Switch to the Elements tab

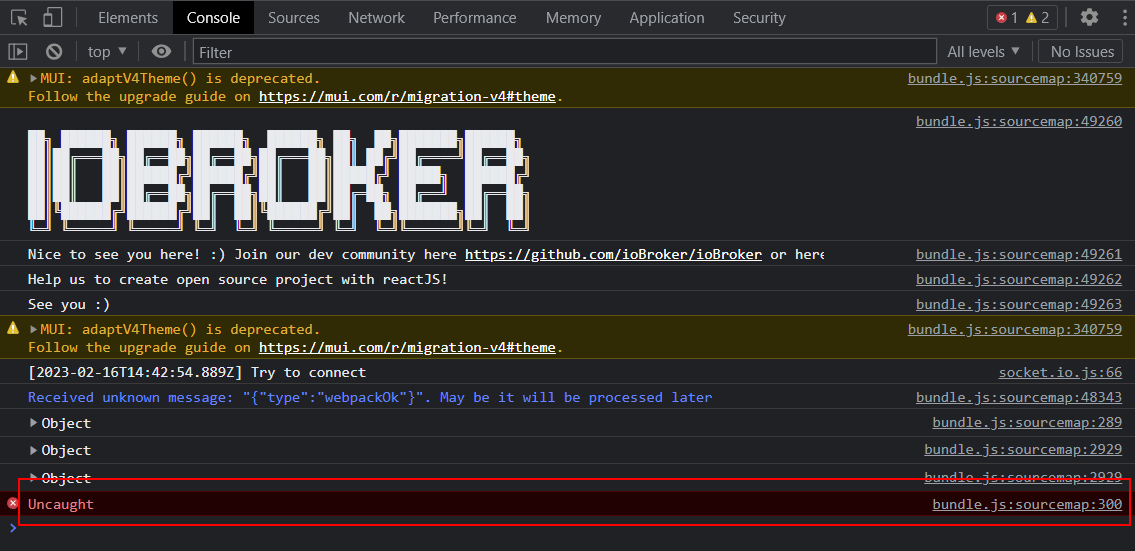pos(127,17)
